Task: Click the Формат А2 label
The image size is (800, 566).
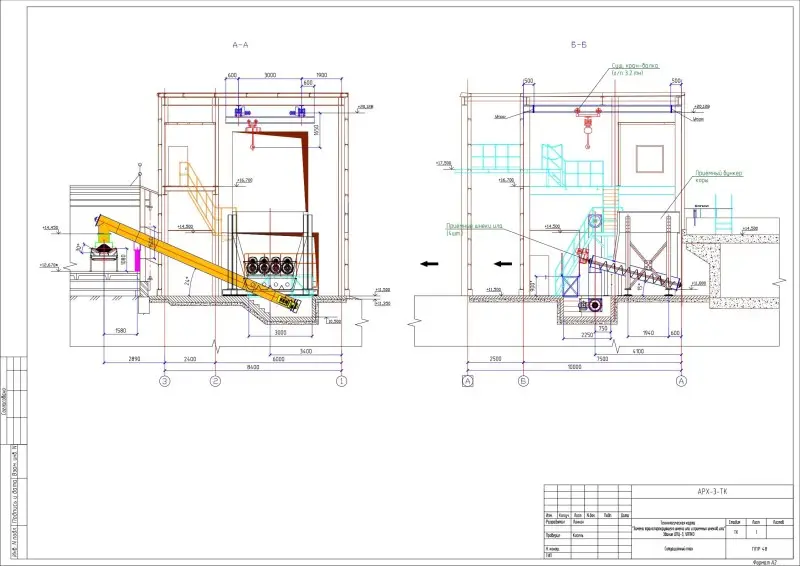Action: [x=770, y=561]
